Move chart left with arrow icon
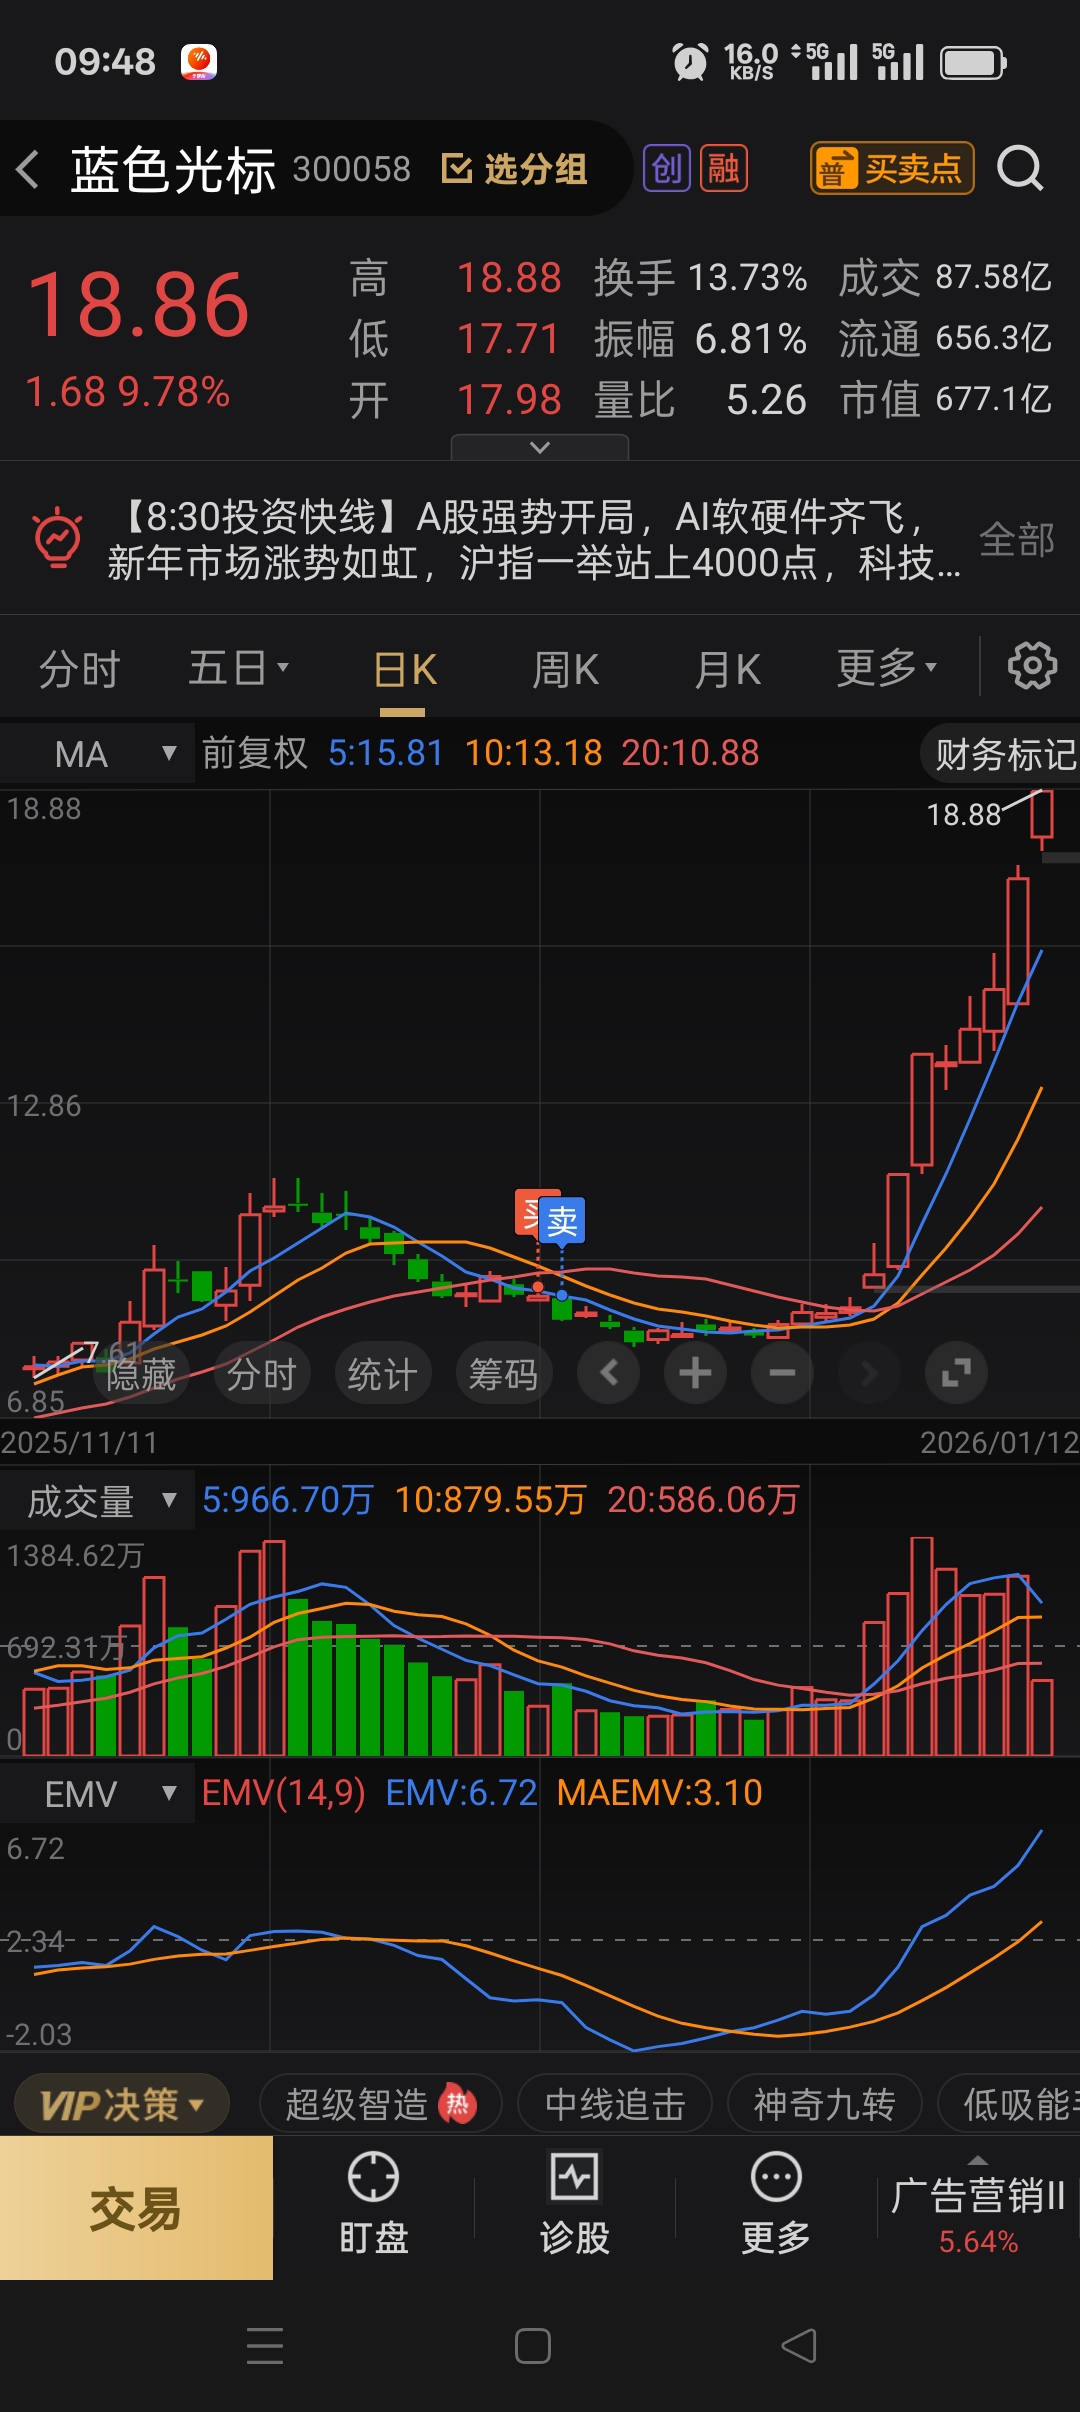This screenshot has height=2412, width=1080. [x=608, y=1373]
